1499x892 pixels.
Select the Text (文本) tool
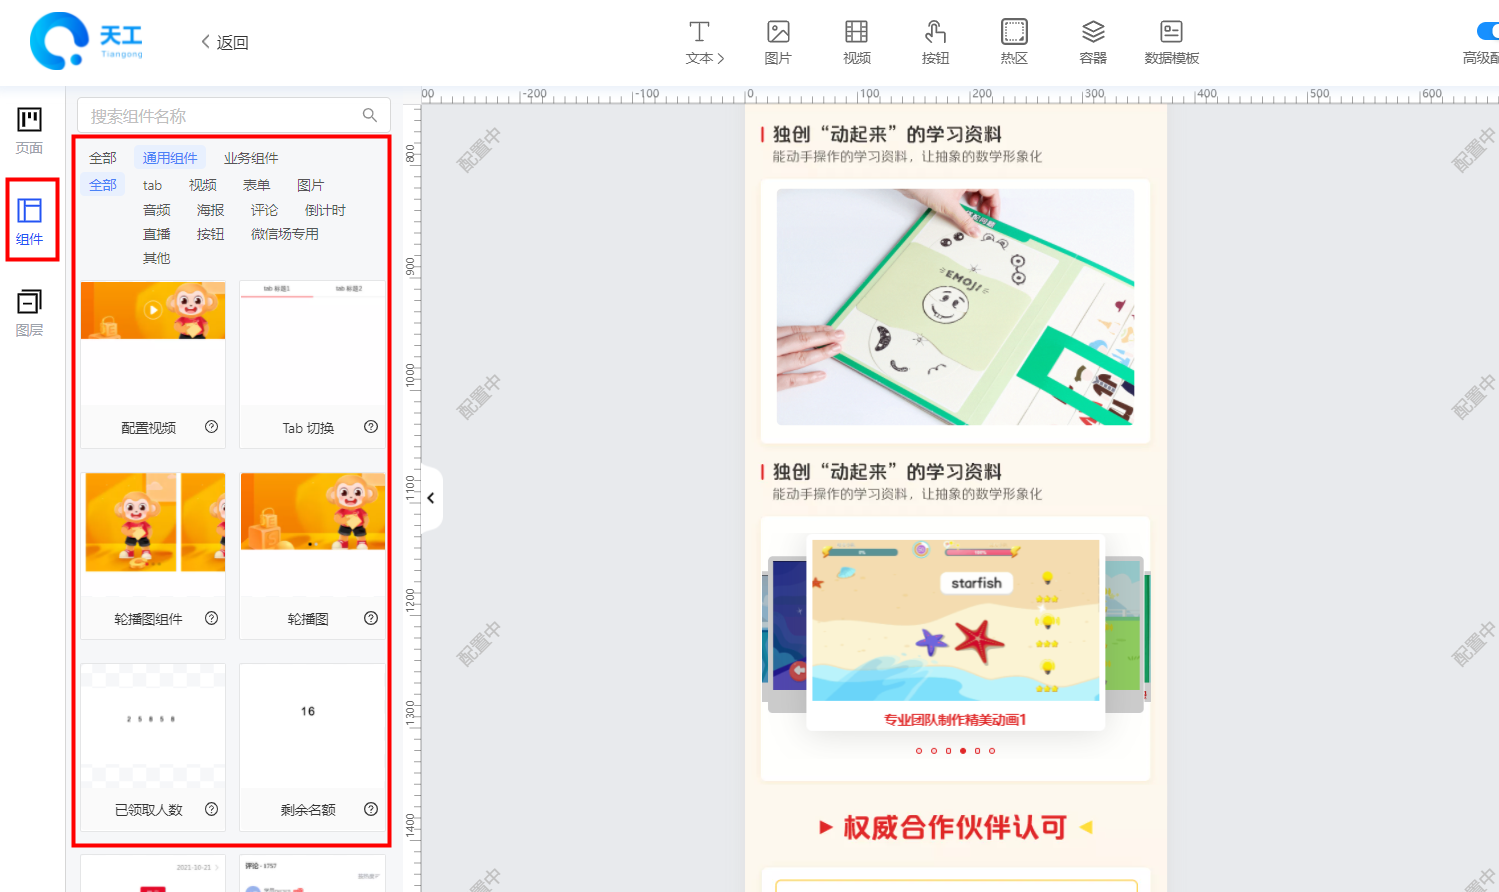(699, 42)
